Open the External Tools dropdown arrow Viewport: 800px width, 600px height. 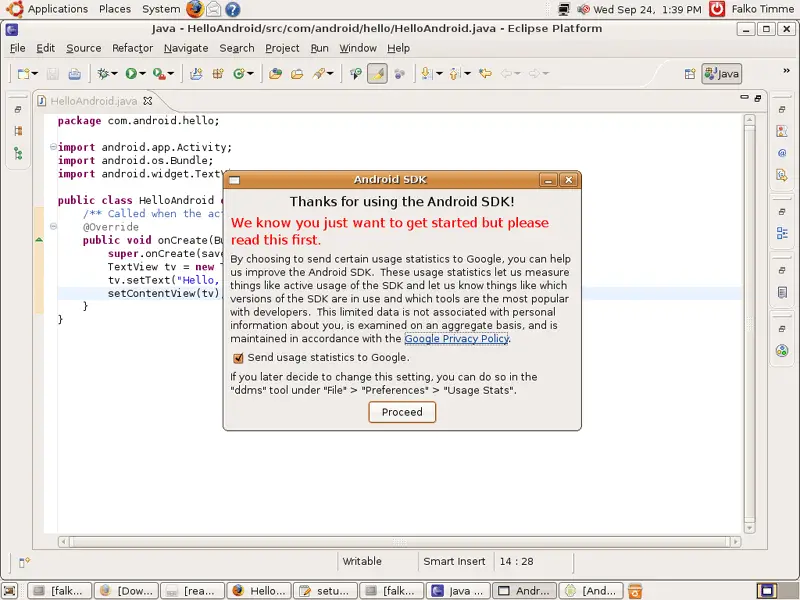pos(171,74)
